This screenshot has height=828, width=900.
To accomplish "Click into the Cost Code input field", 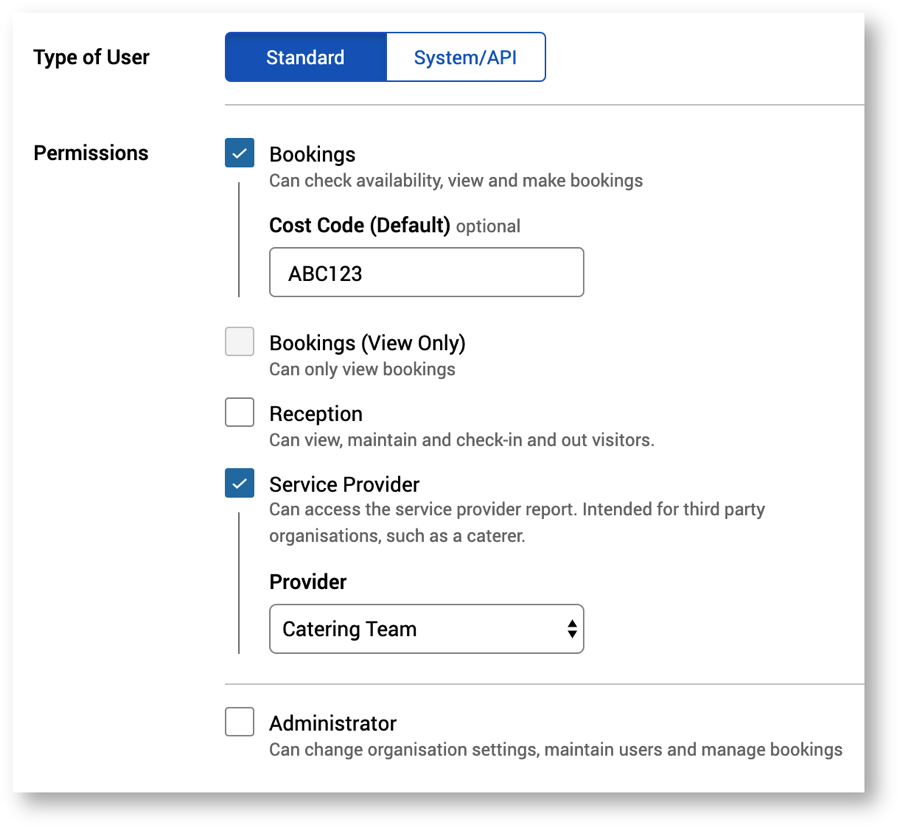I will [426, 273].
